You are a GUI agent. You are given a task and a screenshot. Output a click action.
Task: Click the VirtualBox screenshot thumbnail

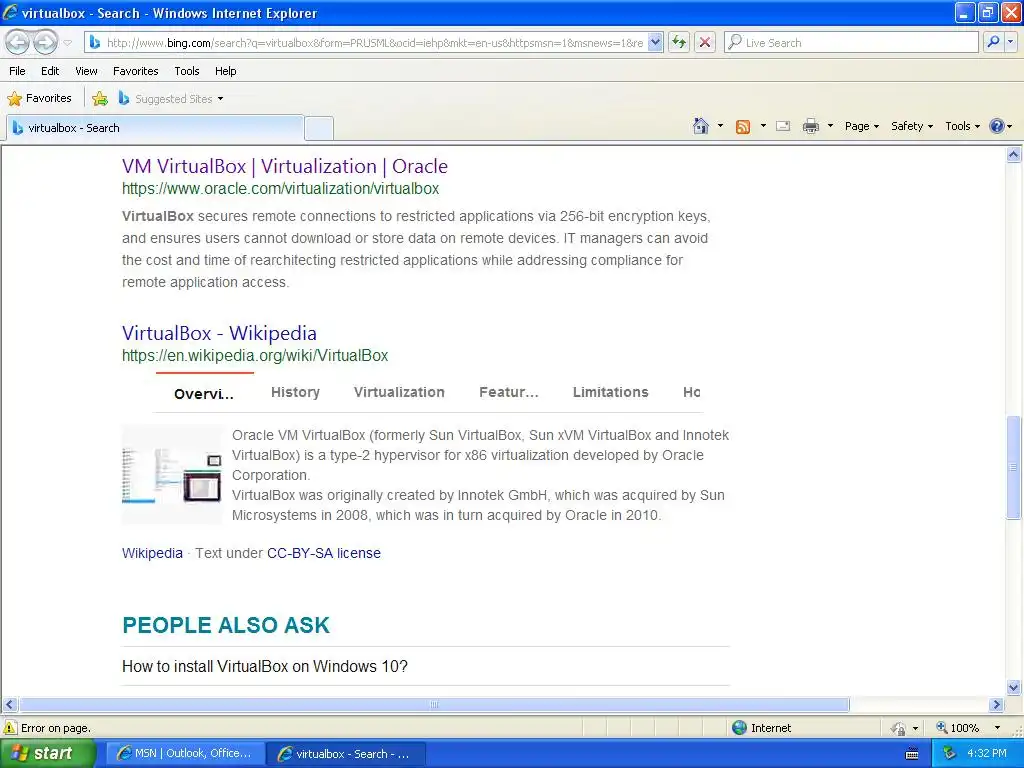[172, 475]
